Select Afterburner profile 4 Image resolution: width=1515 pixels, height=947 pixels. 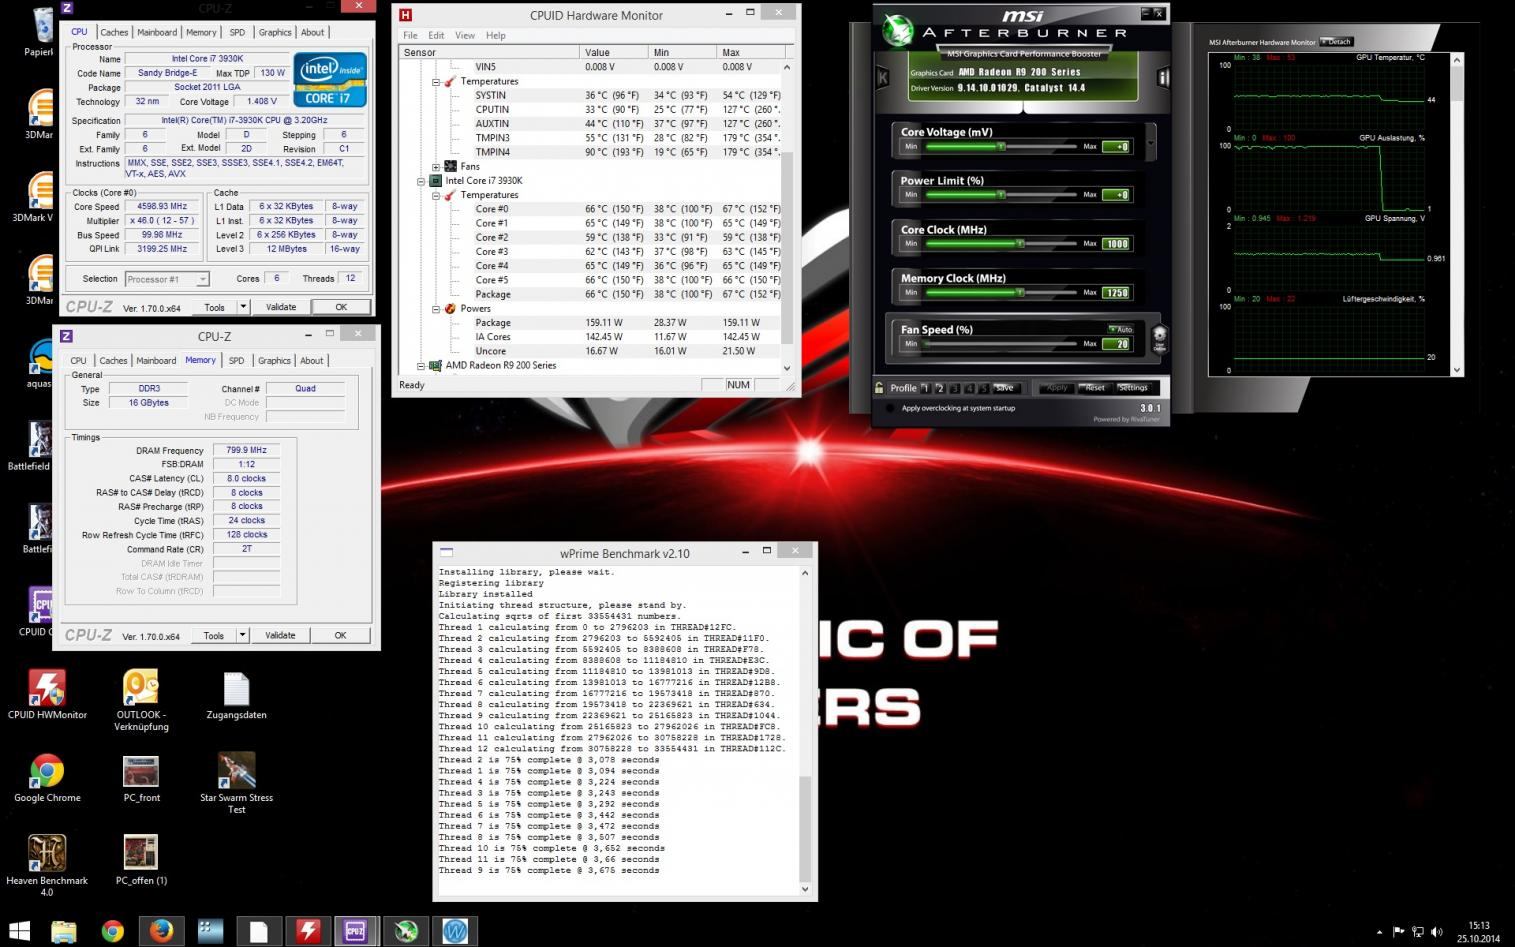[x=970, y=388]
